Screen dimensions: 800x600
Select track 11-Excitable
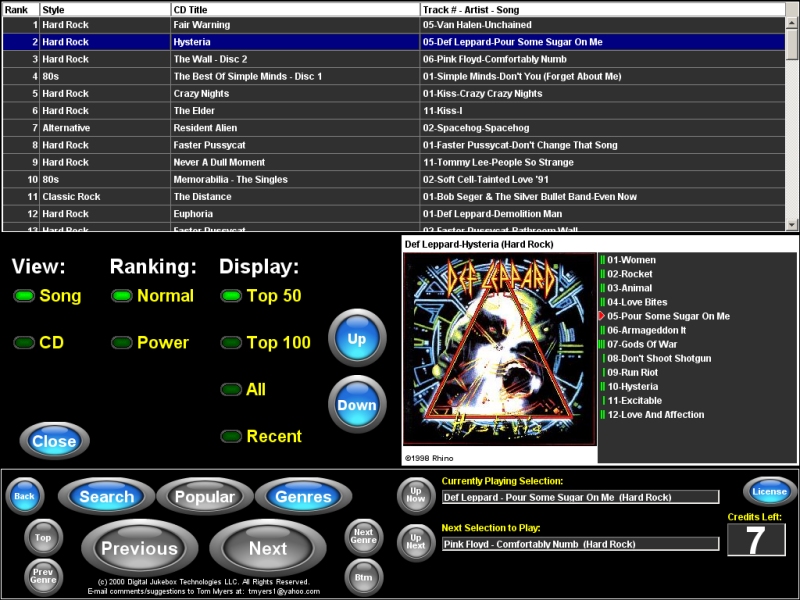(634, 401)
